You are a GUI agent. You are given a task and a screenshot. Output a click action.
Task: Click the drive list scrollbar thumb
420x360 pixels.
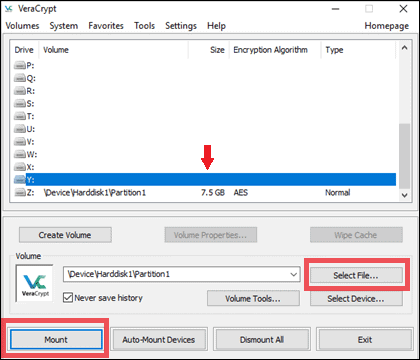404,156
